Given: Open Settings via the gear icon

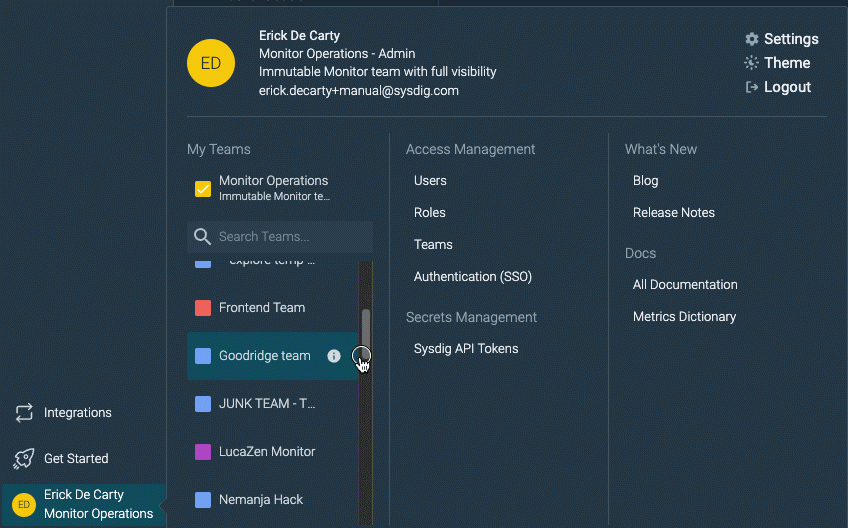Looking at the screenshot, I should click(752, 39).
